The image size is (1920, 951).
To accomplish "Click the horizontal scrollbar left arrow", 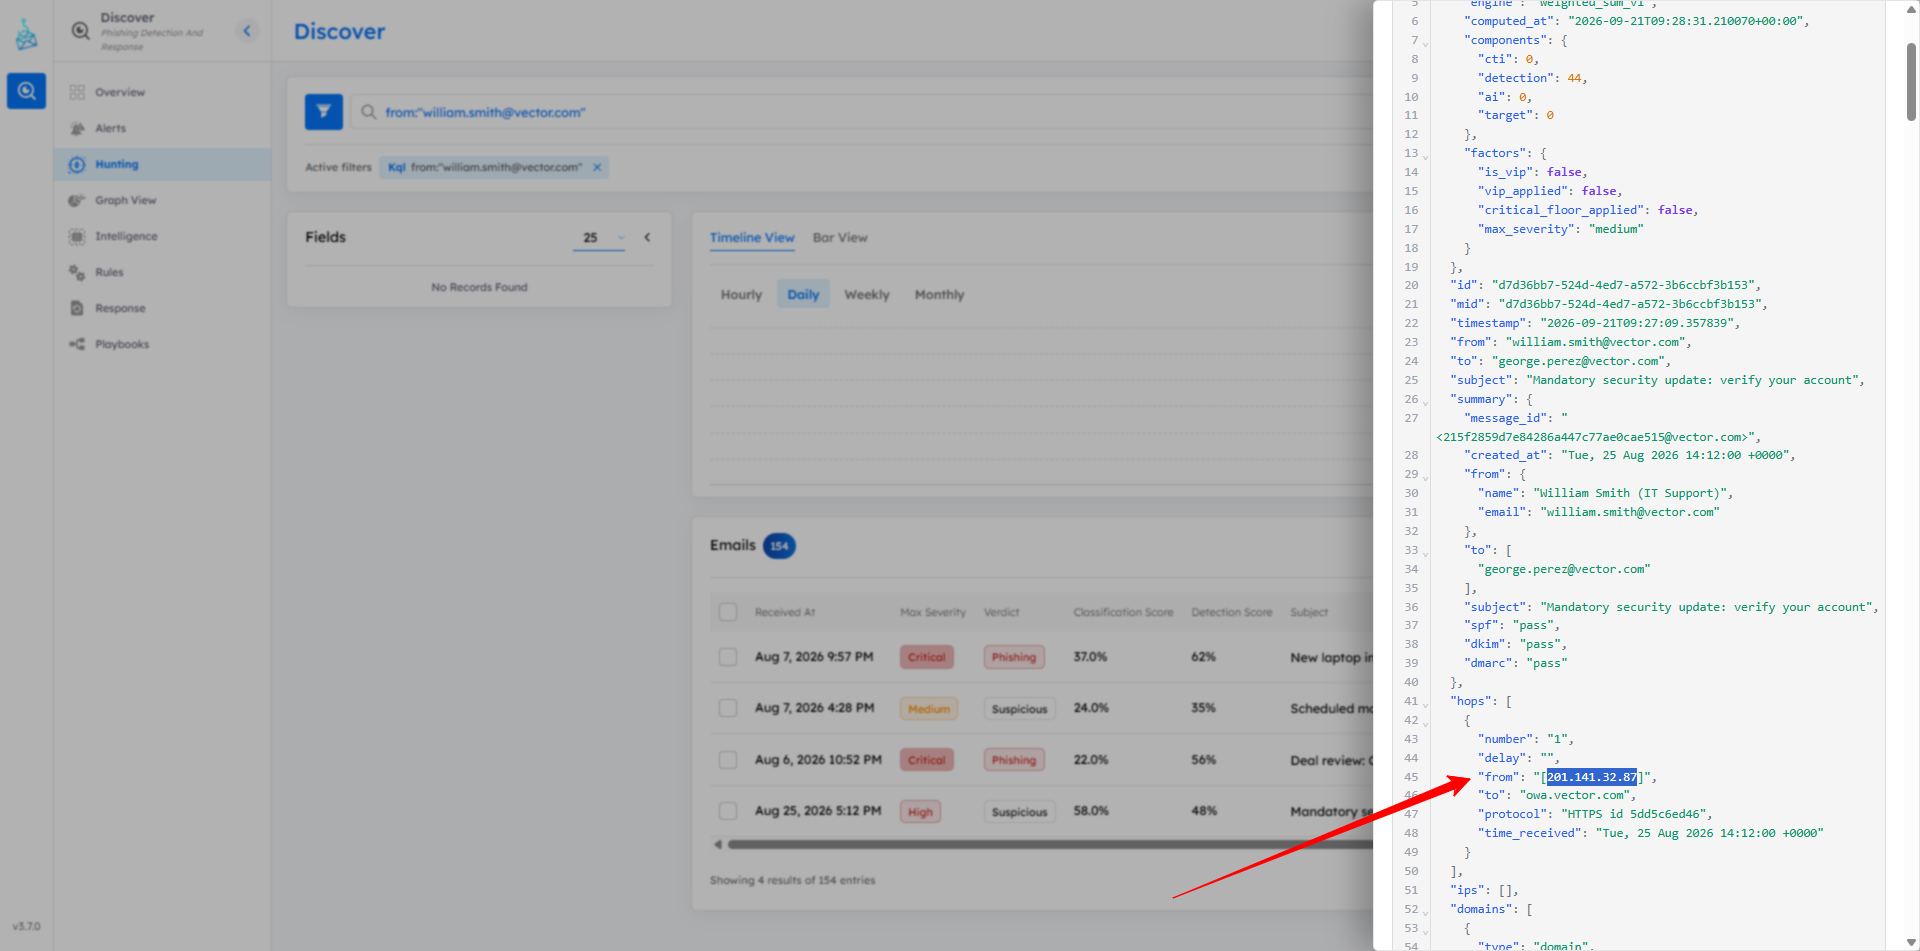I will [x=718, y=845].
